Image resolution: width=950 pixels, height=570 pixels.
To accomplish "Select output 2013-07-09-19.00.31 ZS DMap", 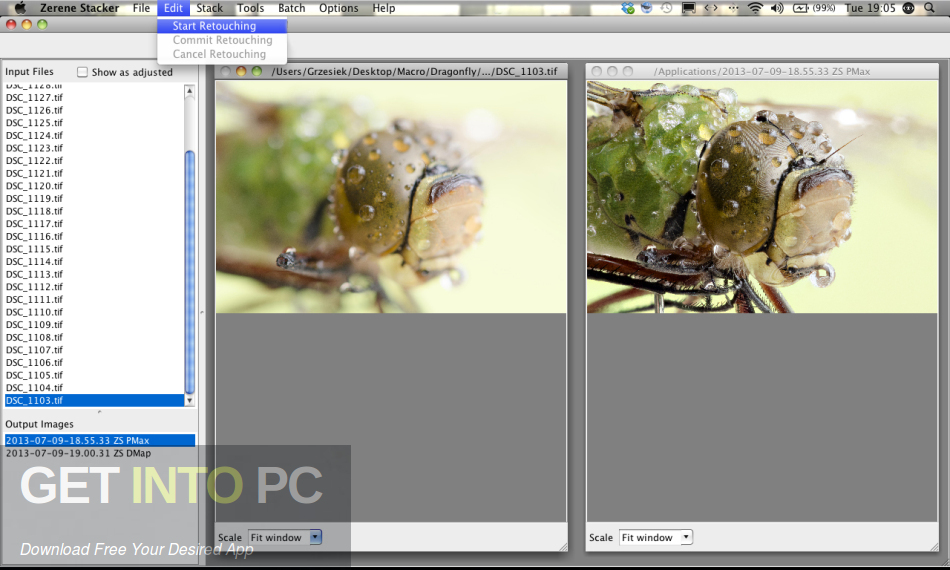I will click(100, 453).
